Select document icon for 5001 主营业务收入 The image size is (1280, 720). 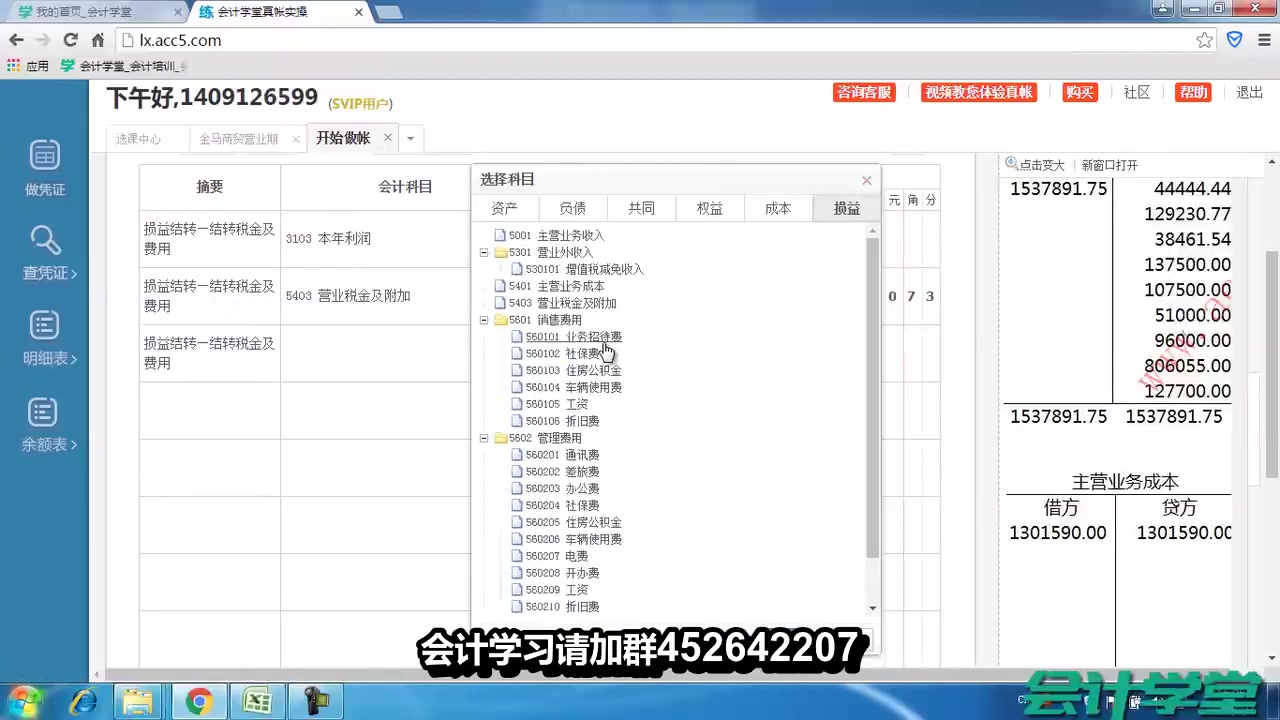click(500, 236)
